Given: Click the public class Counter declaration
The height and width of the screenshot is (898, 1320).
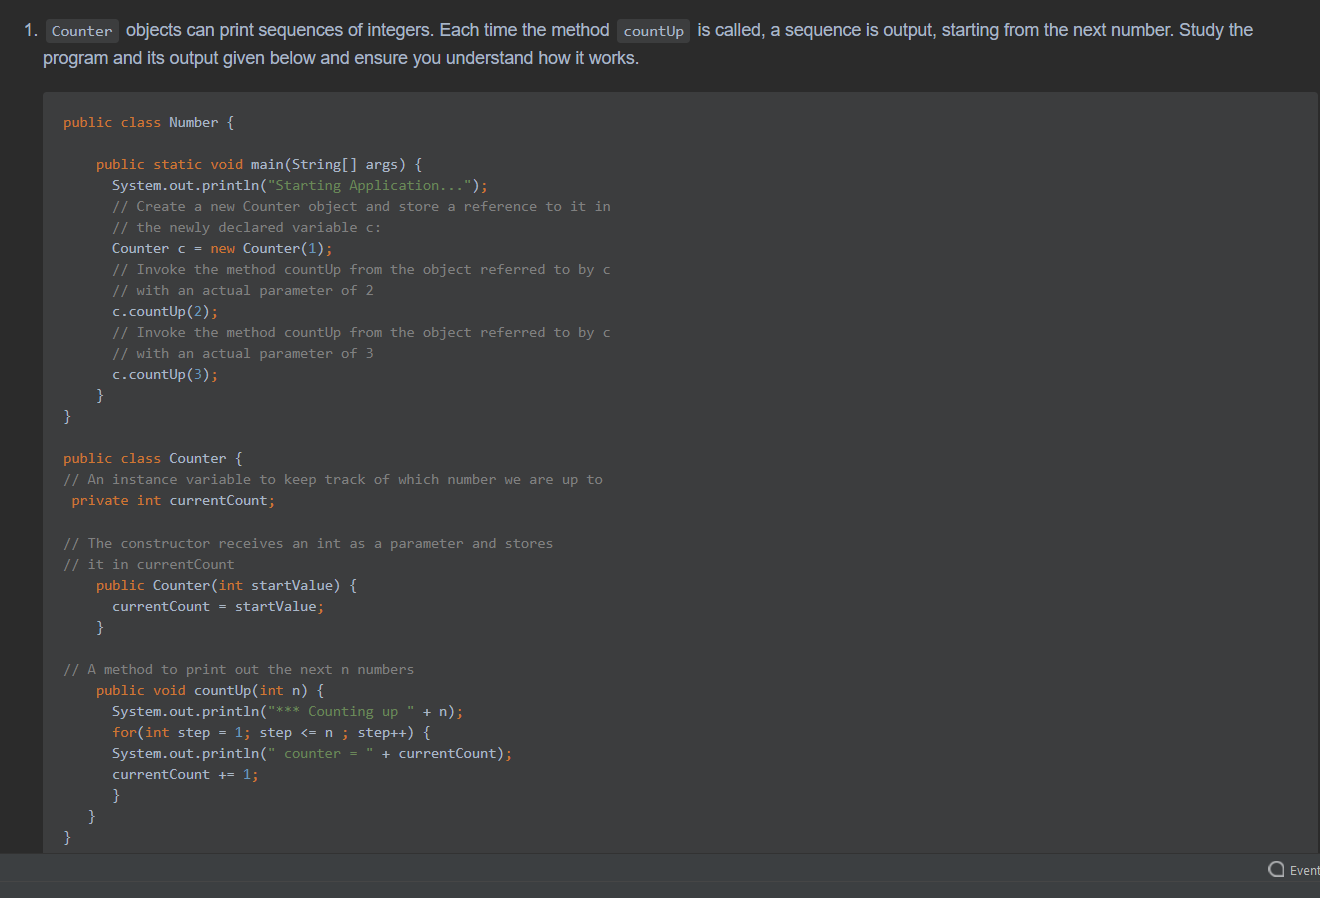Looking at the screenshot, I should 150,458.
